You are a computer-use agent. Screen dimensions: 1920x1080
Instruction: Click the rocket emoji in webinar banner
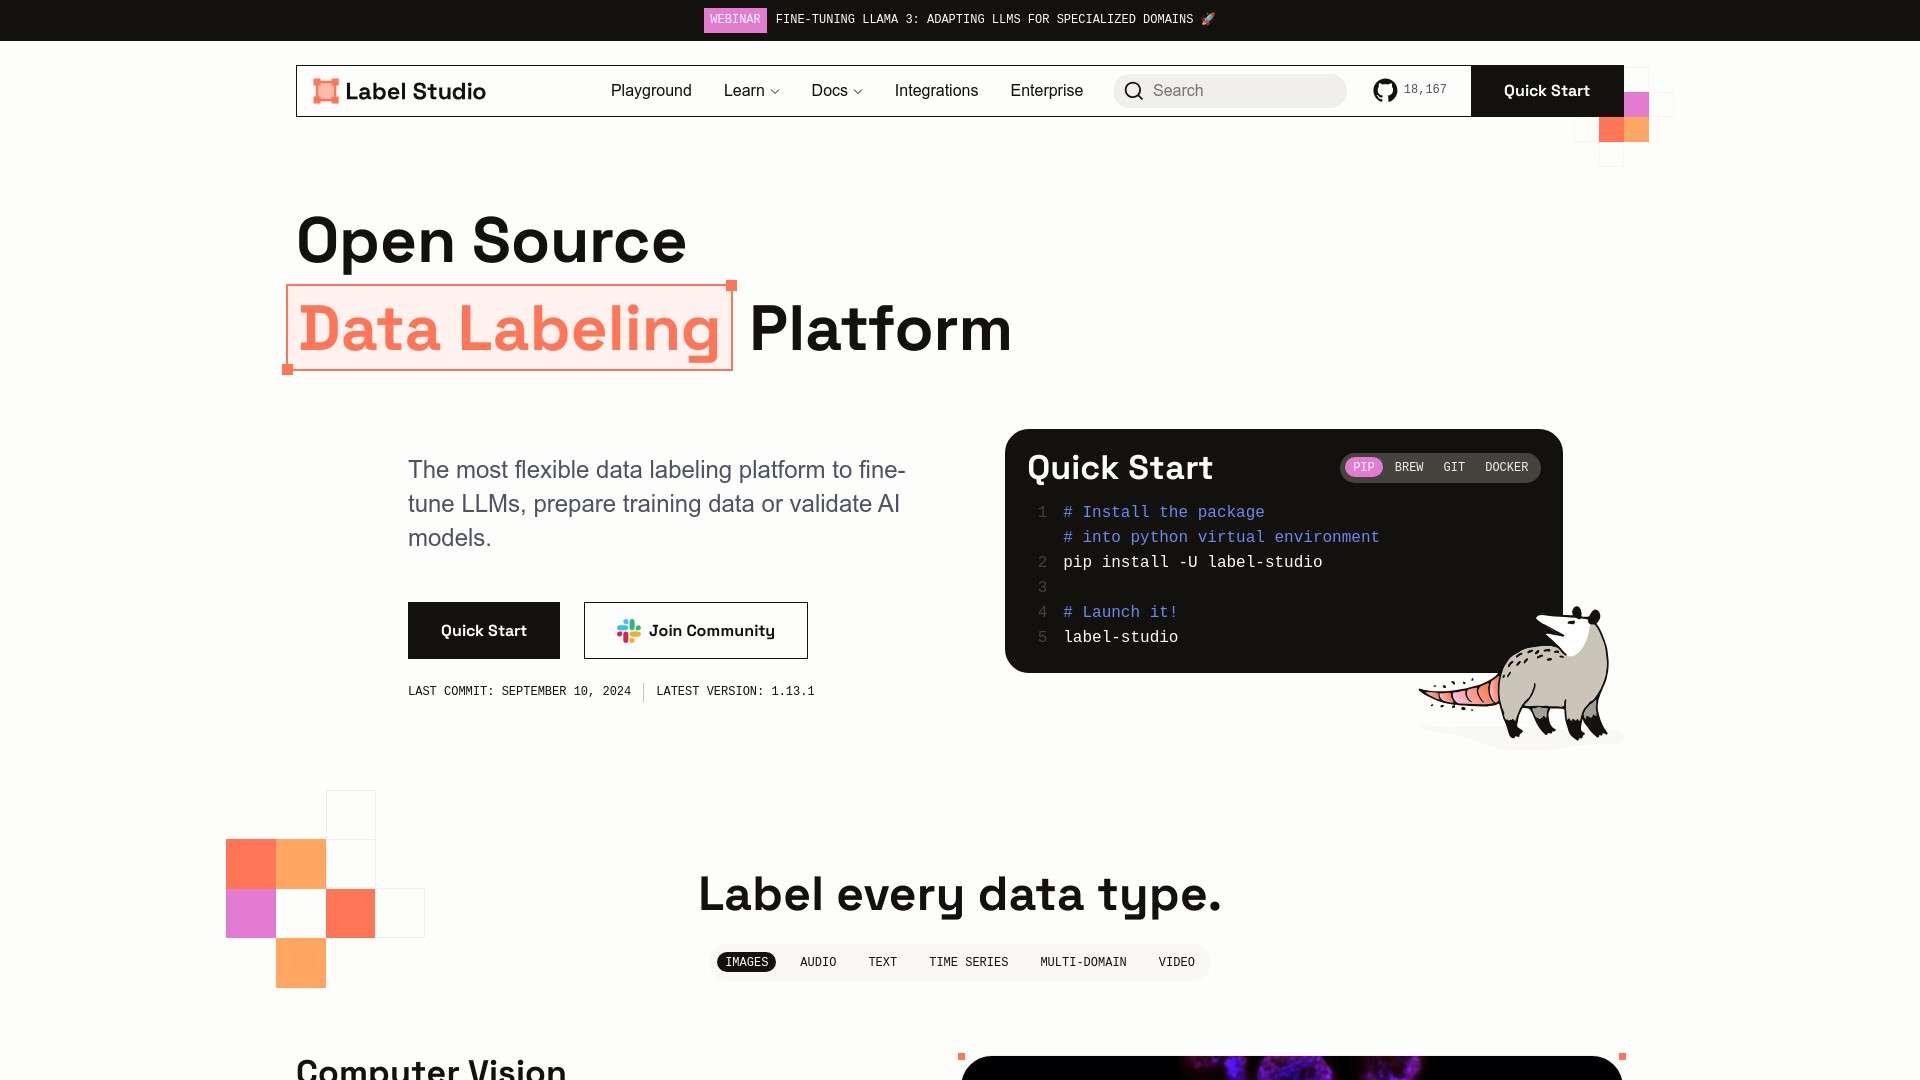tap(1208, 19)
